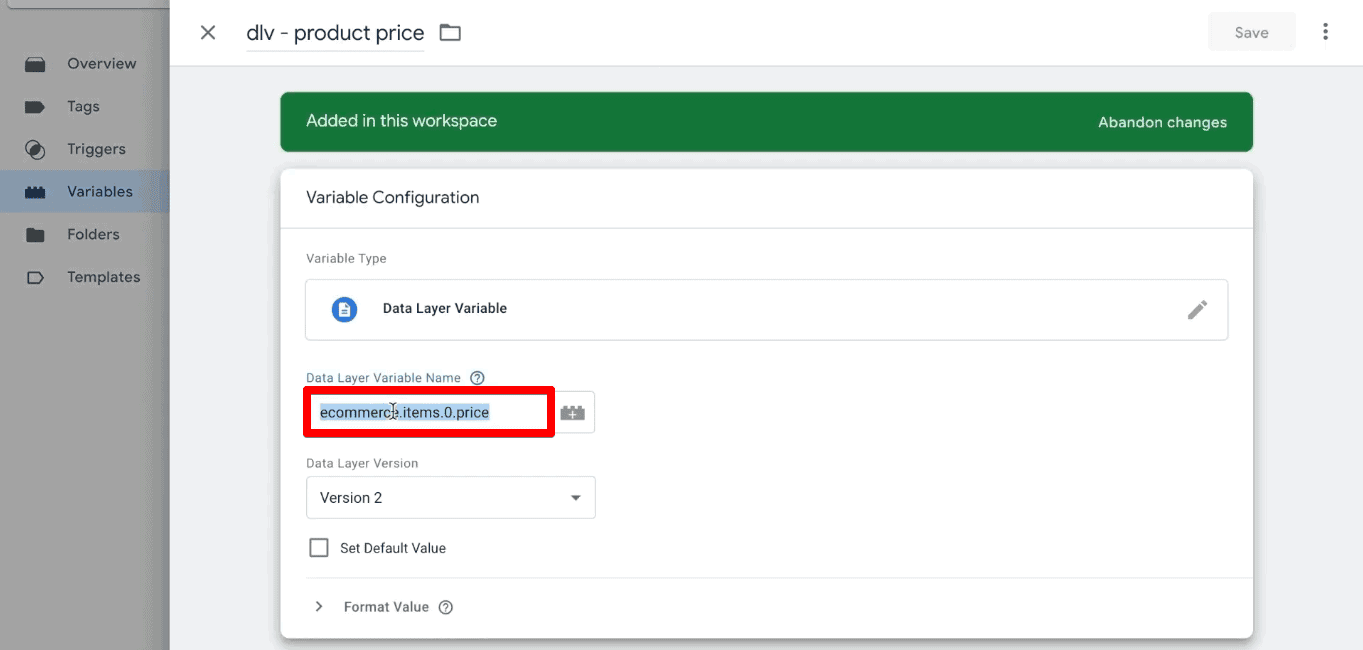Screen dimensions: 1363x650
Task: Open the Tags section icon
Action: click(35, 106)
